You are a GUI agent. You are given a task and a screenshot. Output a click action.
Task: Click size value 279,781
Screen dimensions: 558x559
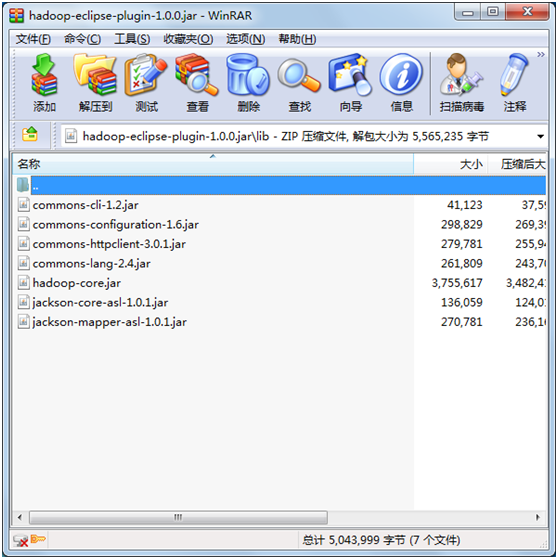462,244
